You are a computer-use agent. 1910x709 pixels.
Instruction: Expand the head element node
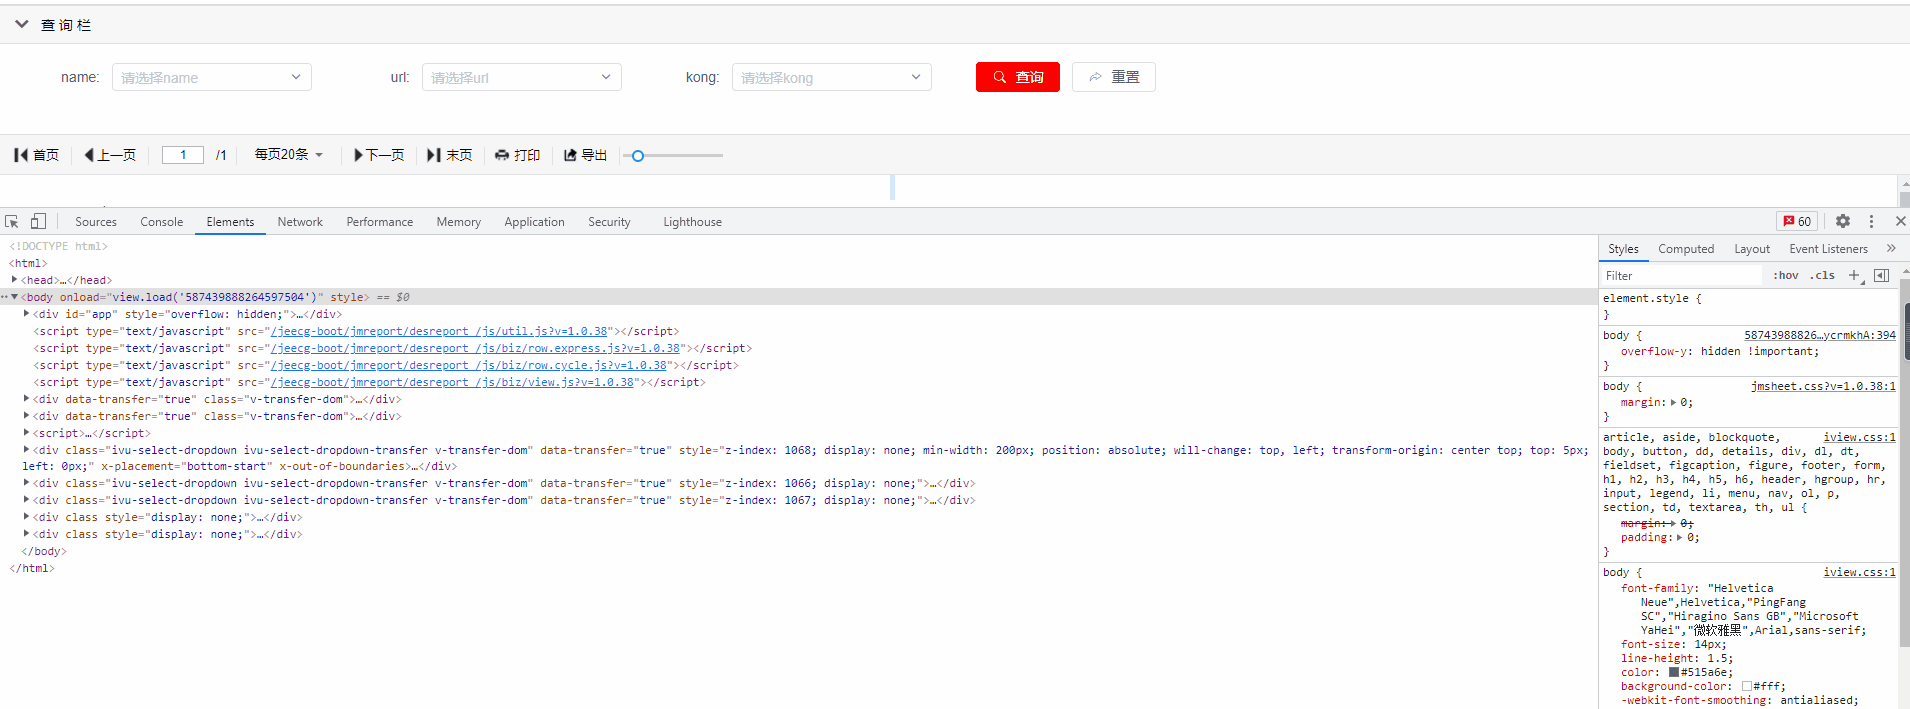[x=14, y=280]
